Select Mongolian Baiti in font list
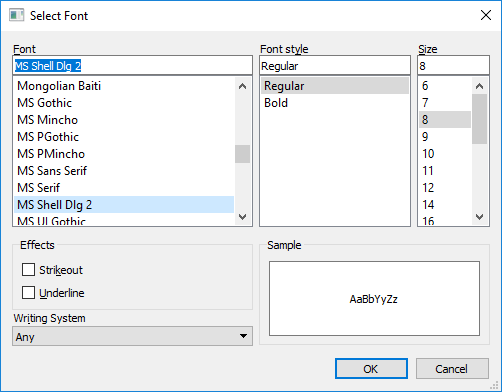This screenshot has width=502, height=392. 124,86
